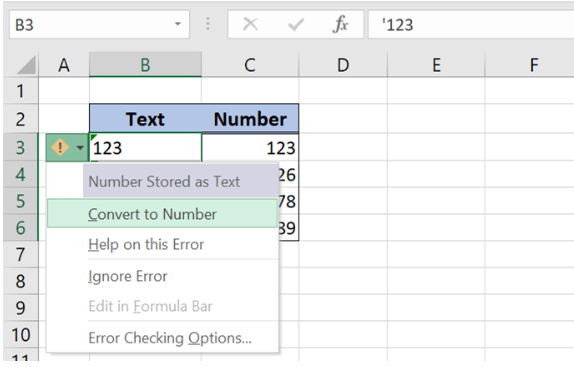Click the Number header cell
Screen dimensions: 574x367
(x=250, y=119)
